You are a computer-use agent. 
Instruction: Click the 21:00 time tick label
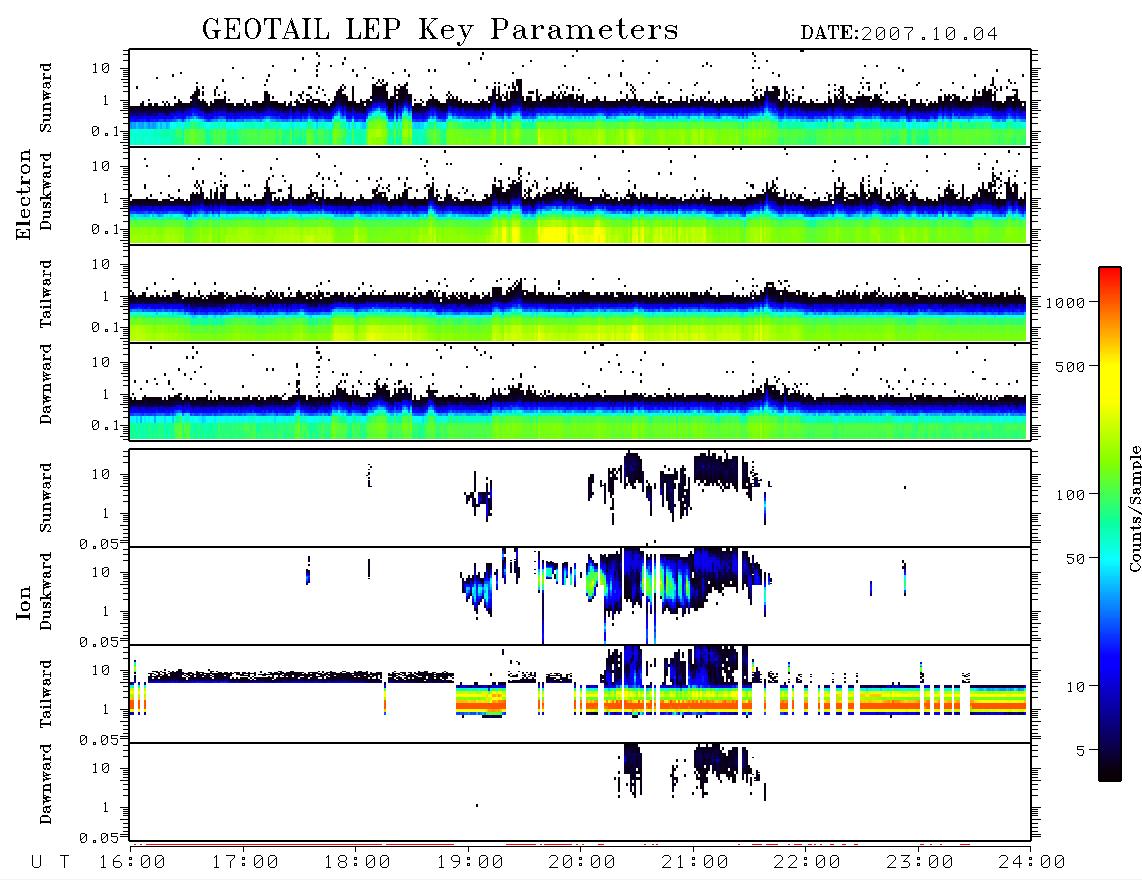click(695, 863)
